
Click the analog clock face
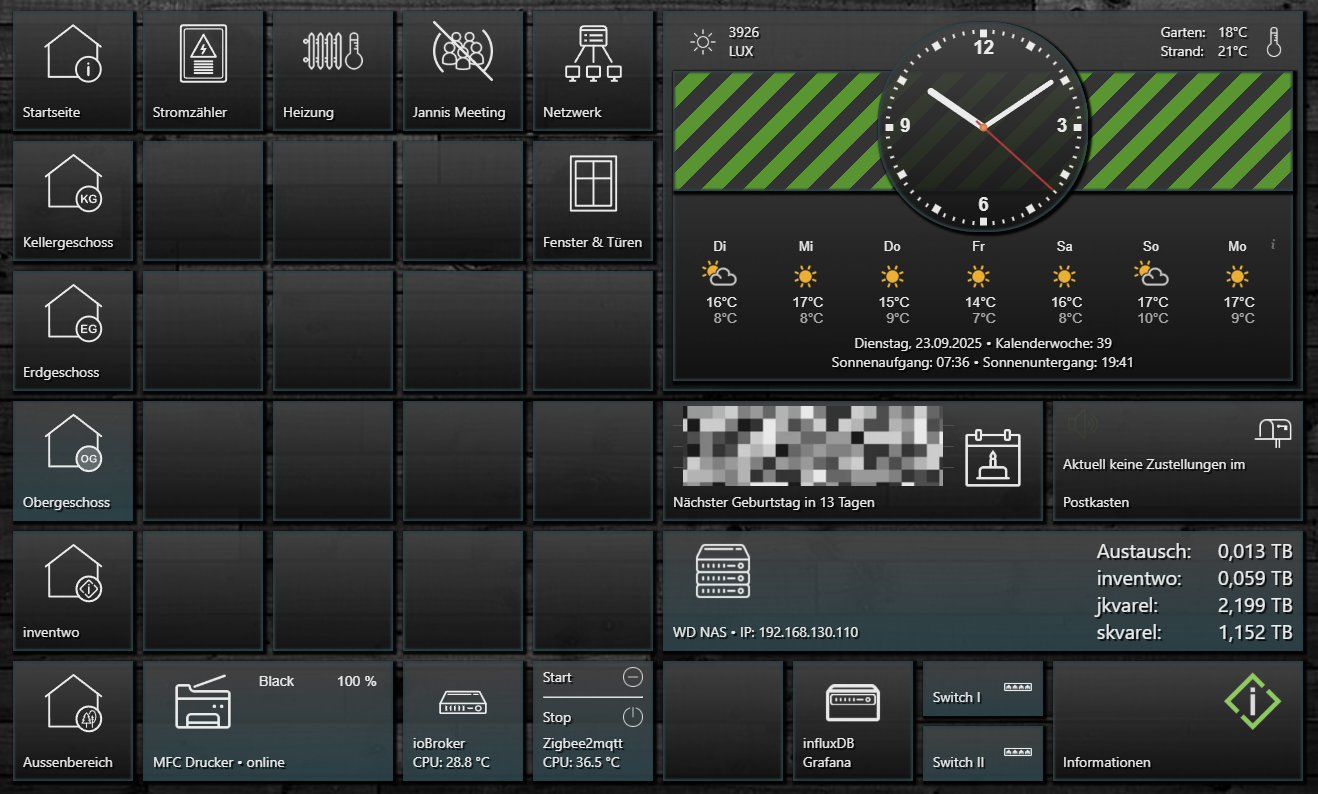[983, 127]
